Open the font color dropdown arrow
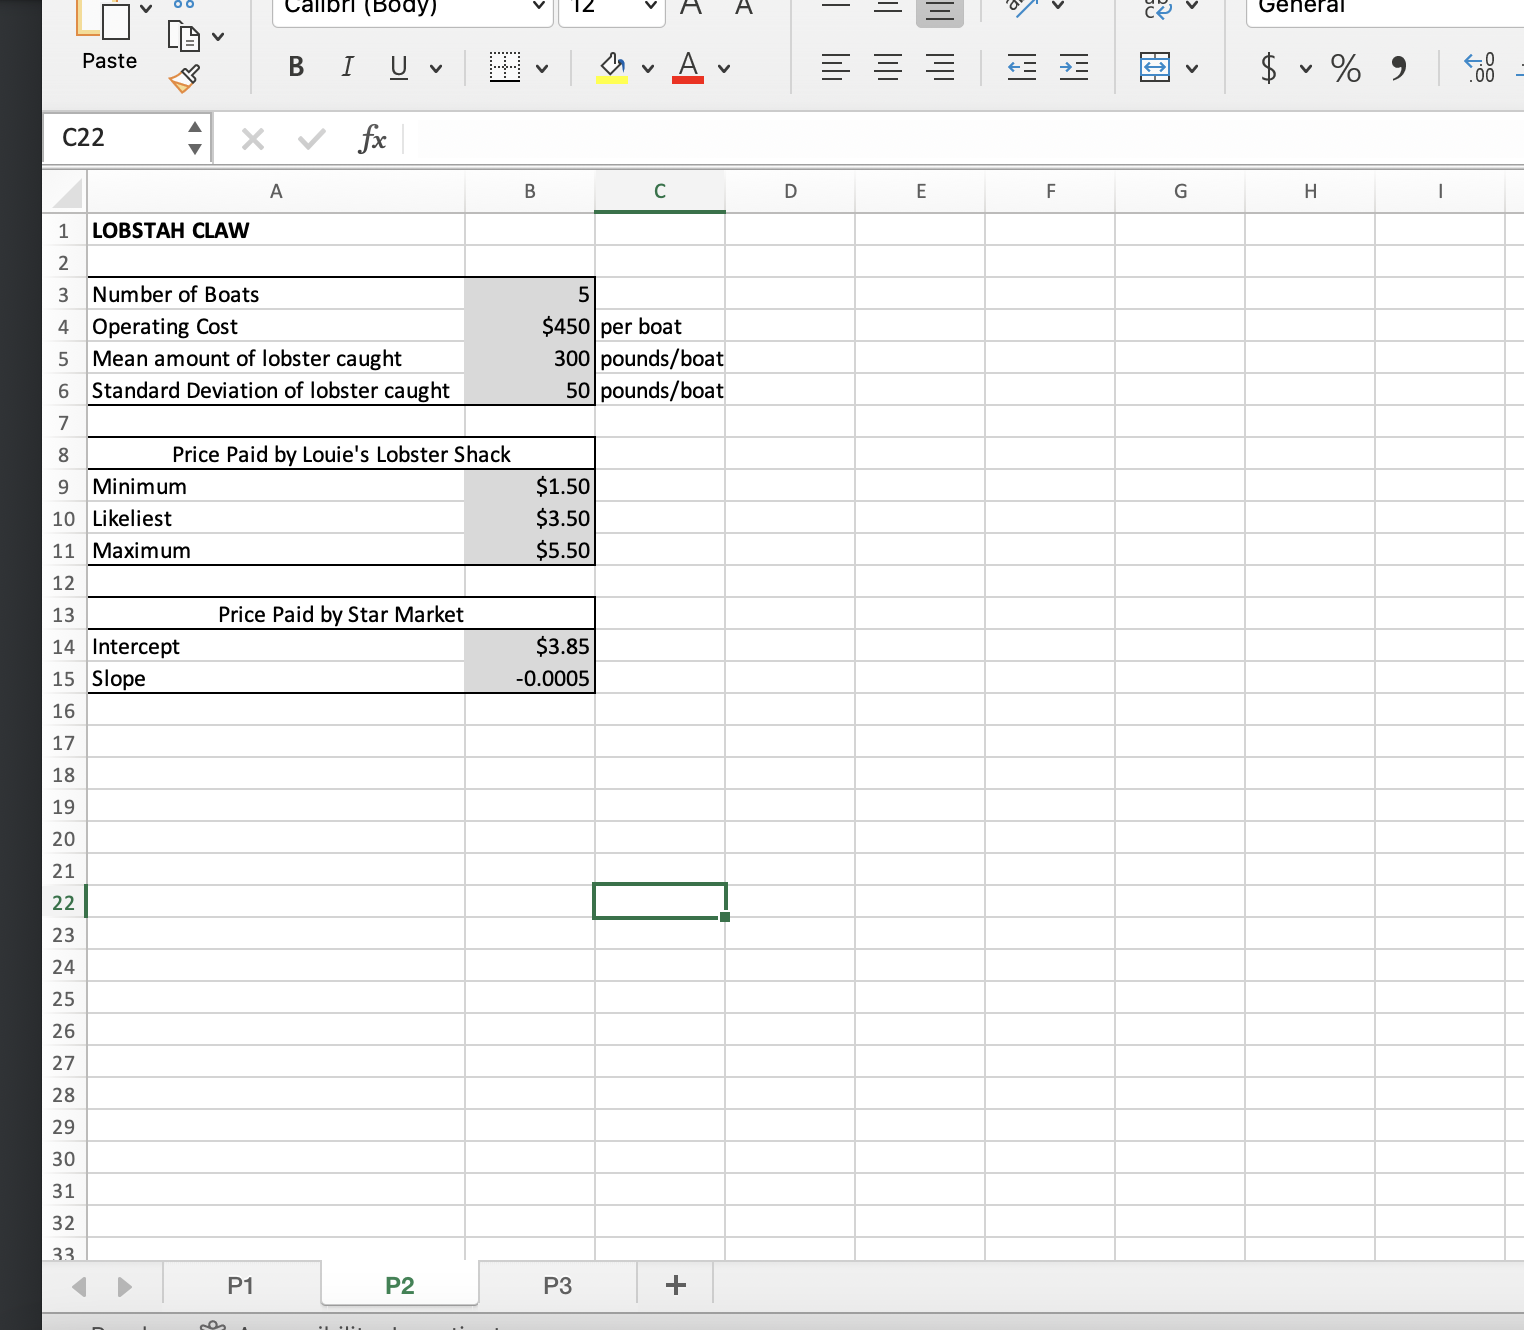This screenshot has width=1524, height=1330. pos(724,69)
